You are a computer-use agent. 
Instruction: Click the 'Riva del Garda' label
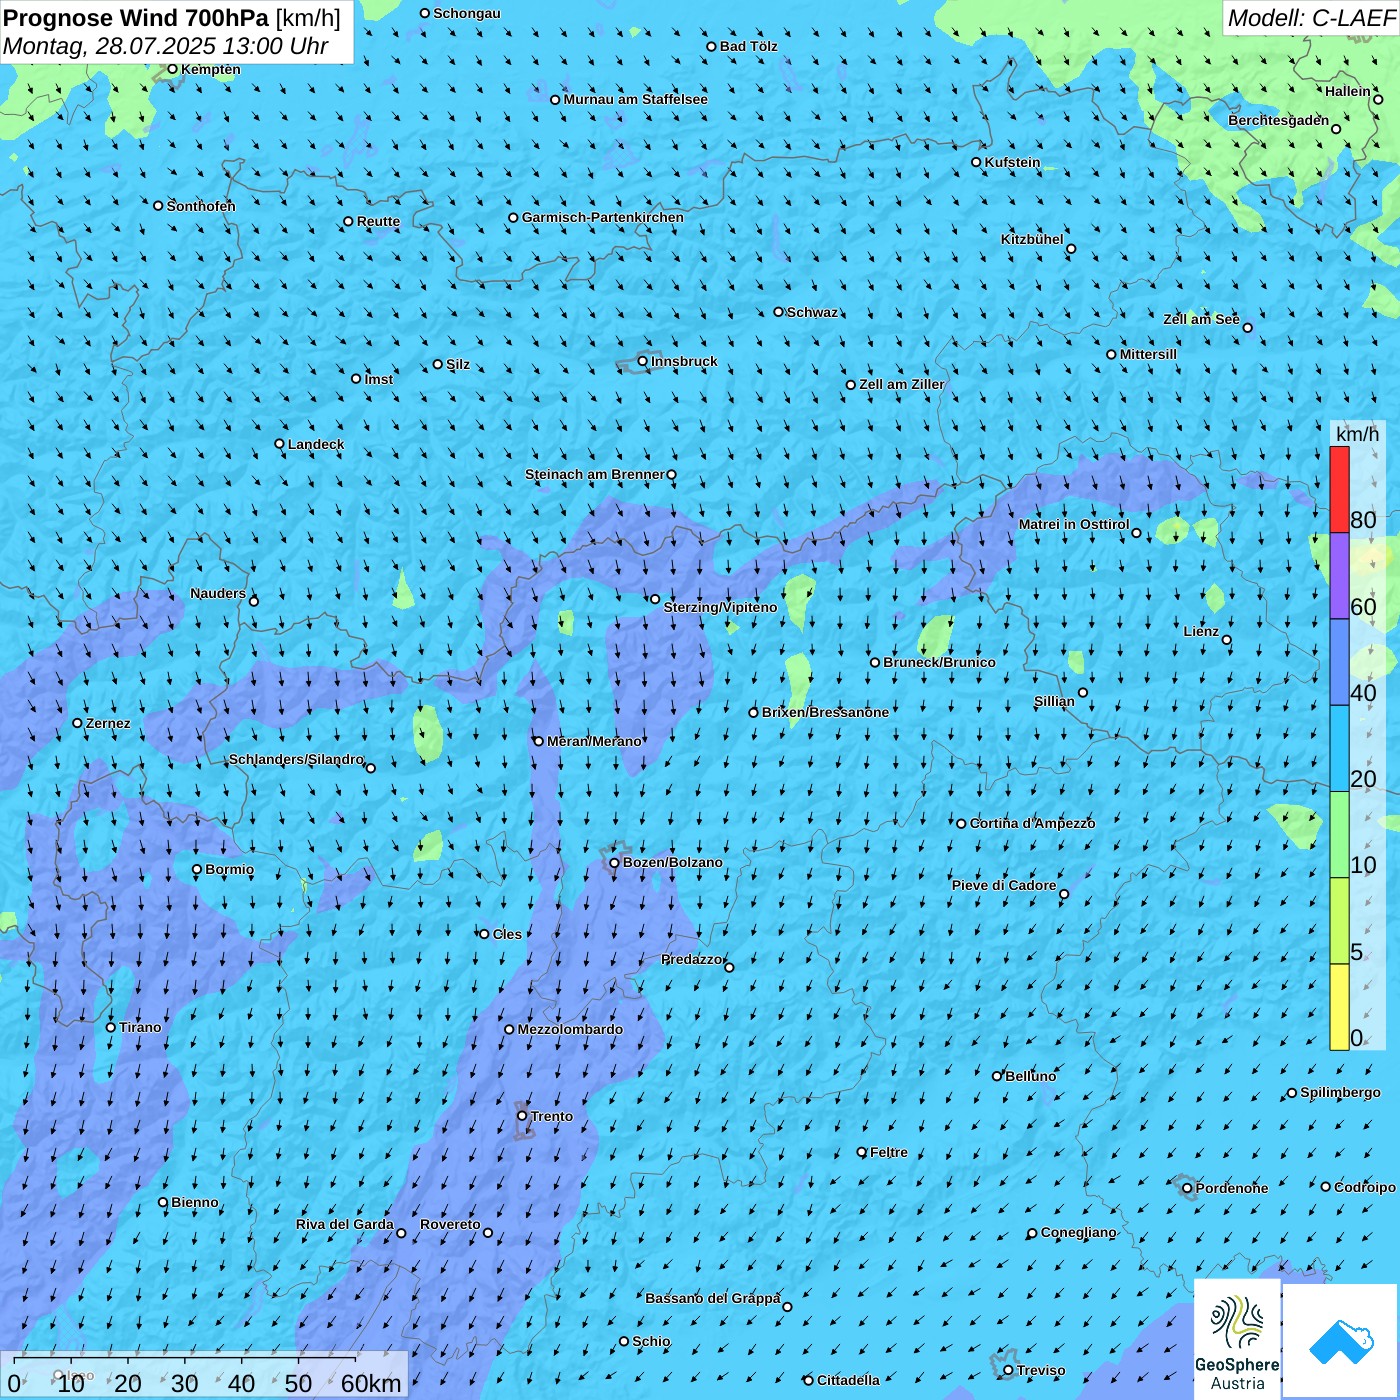tap(345, 1224)
